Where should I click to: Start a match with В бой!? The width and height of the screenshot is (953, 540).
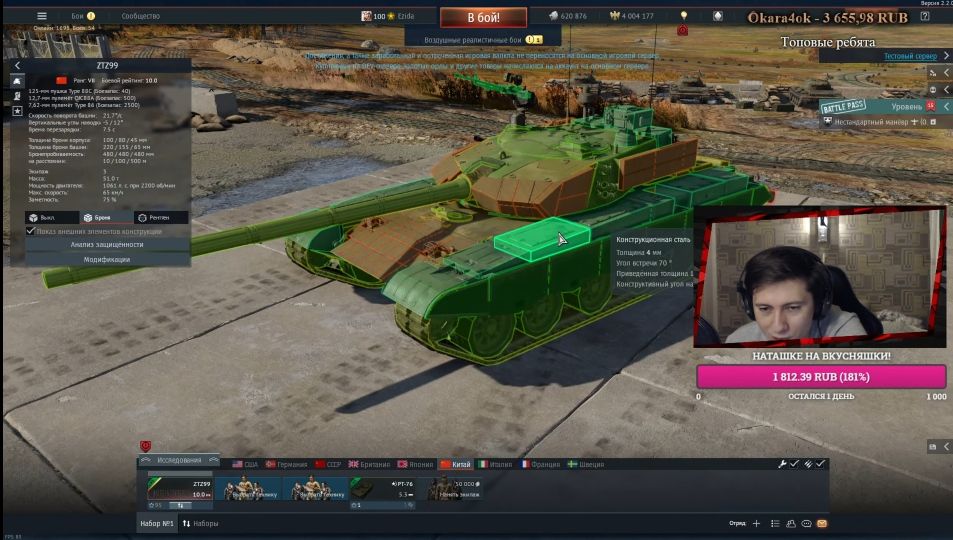(x=483, y=18)
